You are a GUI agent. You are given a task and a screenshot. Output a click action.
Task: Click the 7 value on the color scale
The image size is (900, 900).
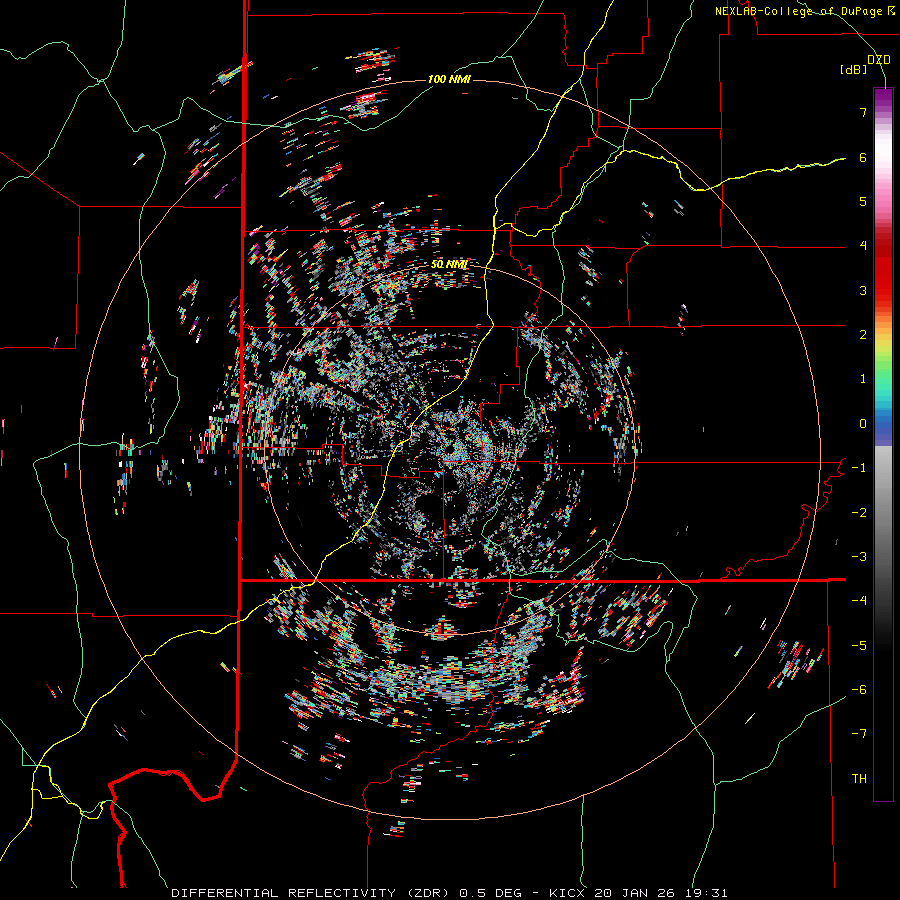[x=863, y=112]
